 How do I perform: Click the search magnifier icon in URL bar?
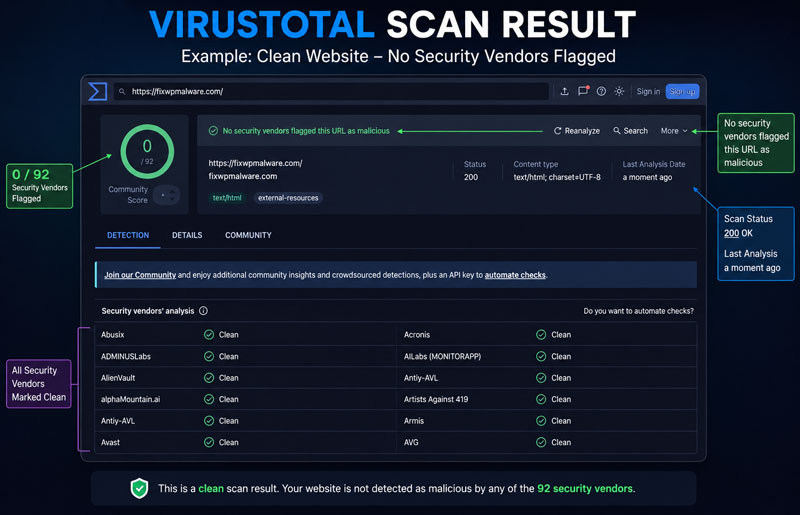click(x=122, y=92)
